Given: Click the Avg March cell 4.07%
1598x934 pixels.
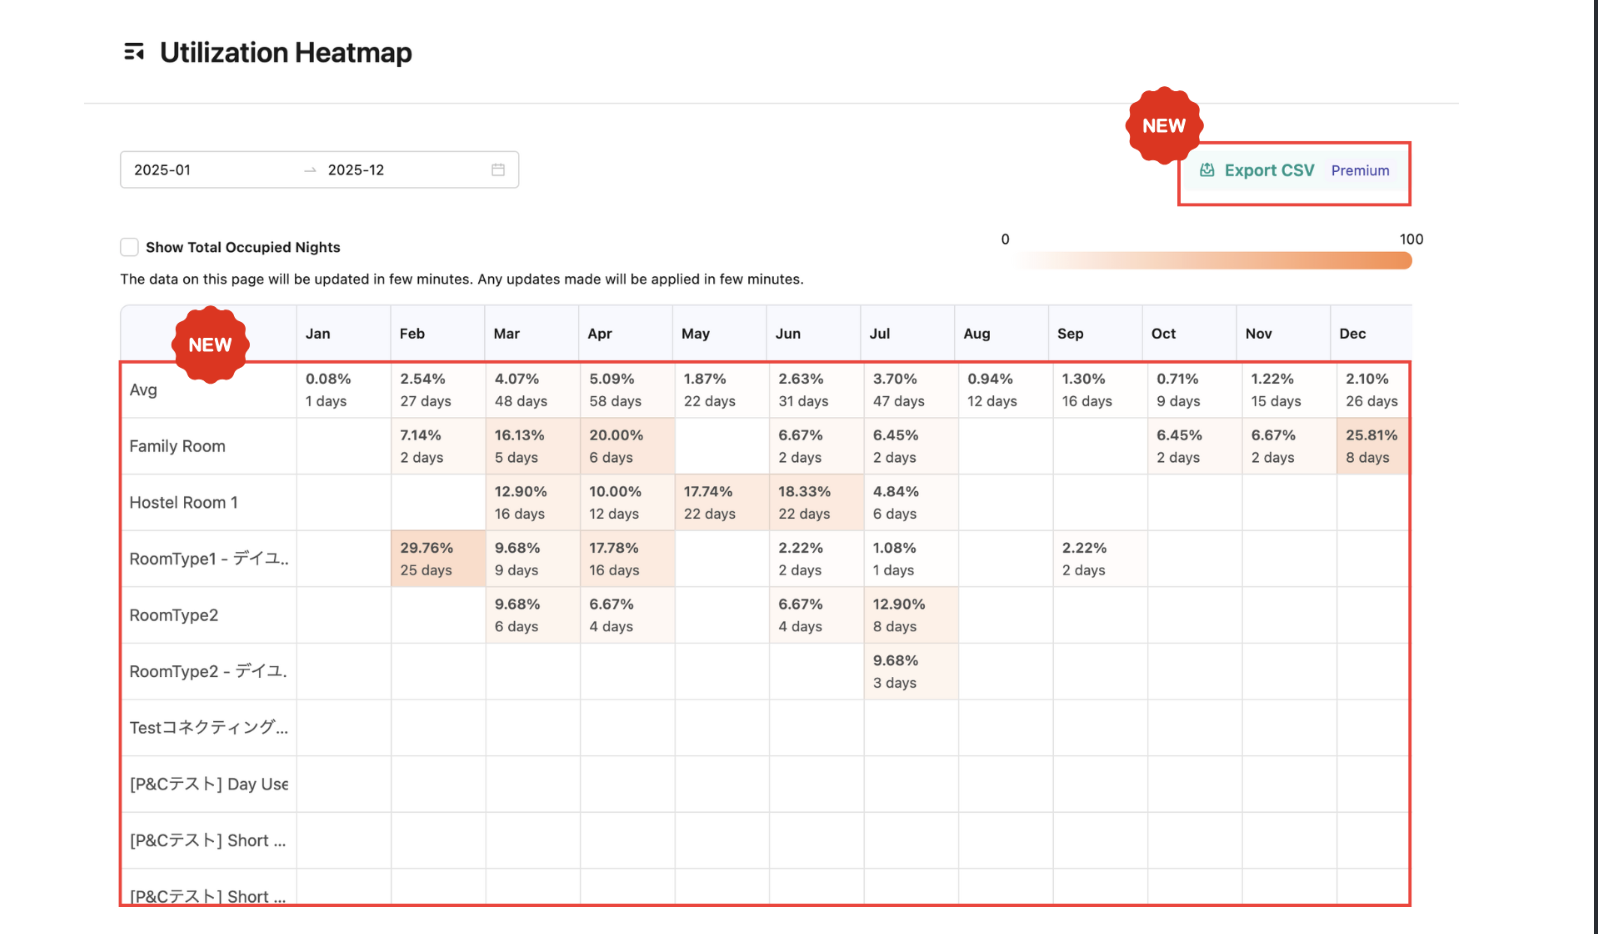Looking at the screenshot, I should pos(532,390).
